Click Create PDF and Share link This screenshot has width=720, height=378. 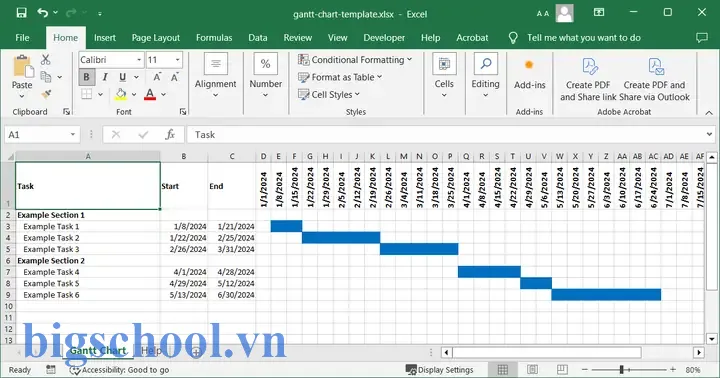(x=588, y=79)
